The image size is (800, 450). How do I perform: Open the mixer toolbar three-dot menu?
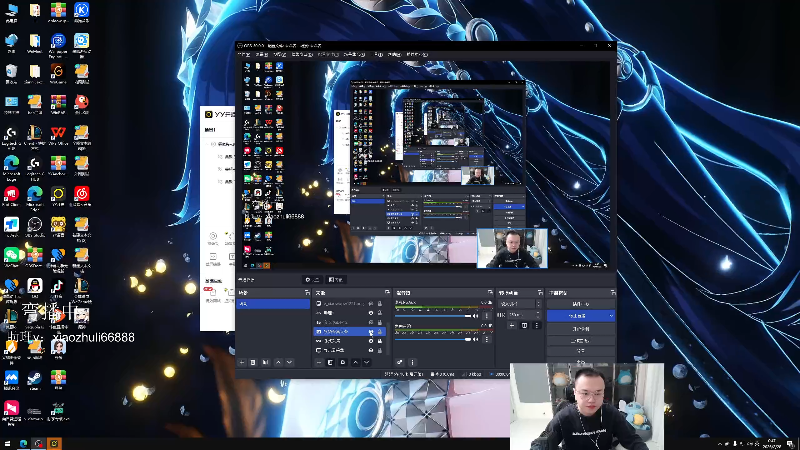[413, 362]
